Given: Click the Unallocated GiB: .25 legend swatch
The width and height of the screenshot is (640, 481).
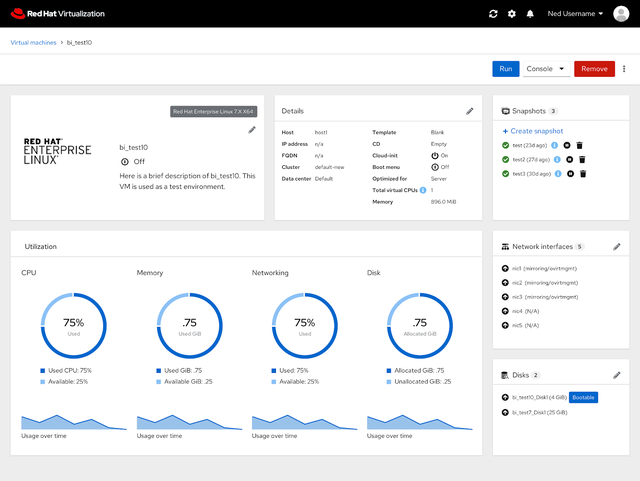Looking at the screenshot, I should (389, 382).
